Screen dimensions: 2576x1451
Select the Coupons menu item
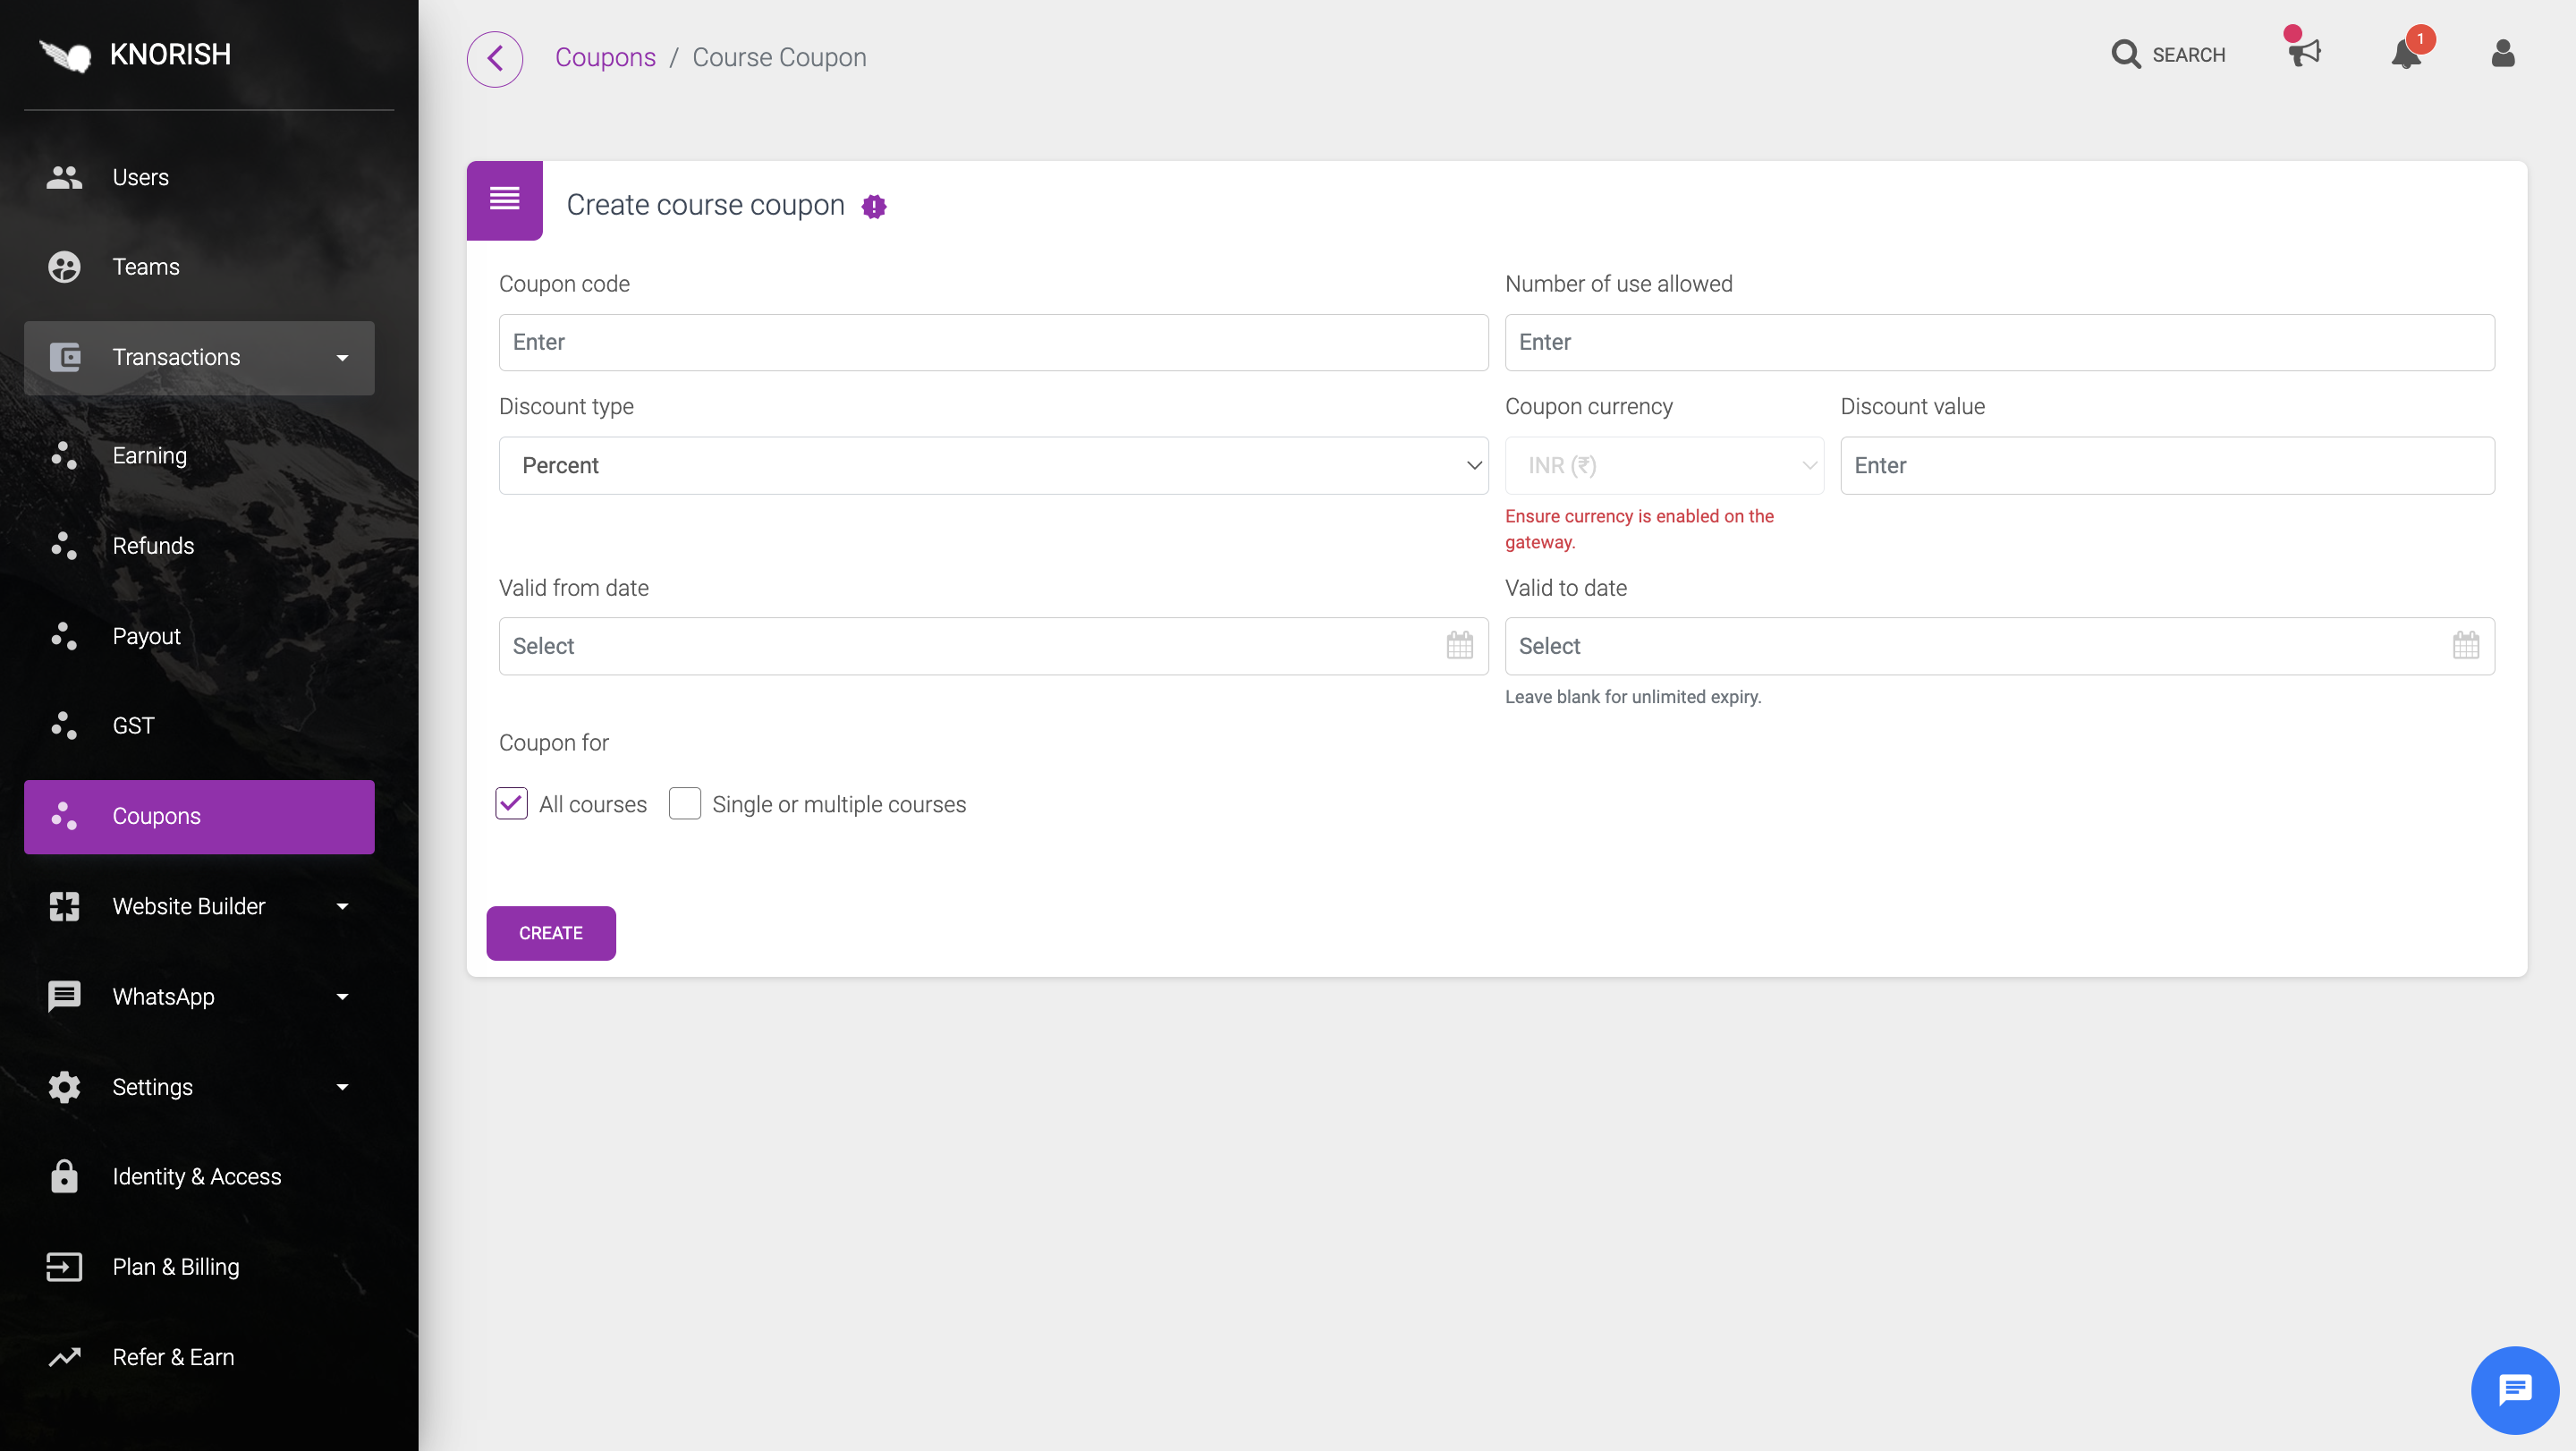coord(199,816)
